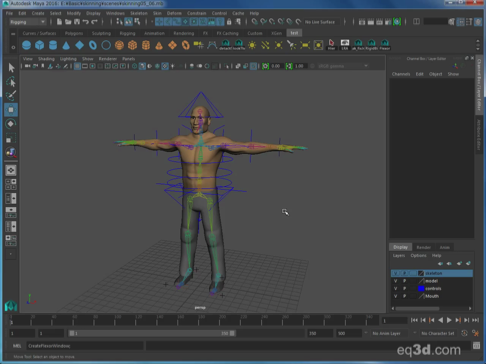
Task: Click the blue controls layer color swatch
Action: 421,289
